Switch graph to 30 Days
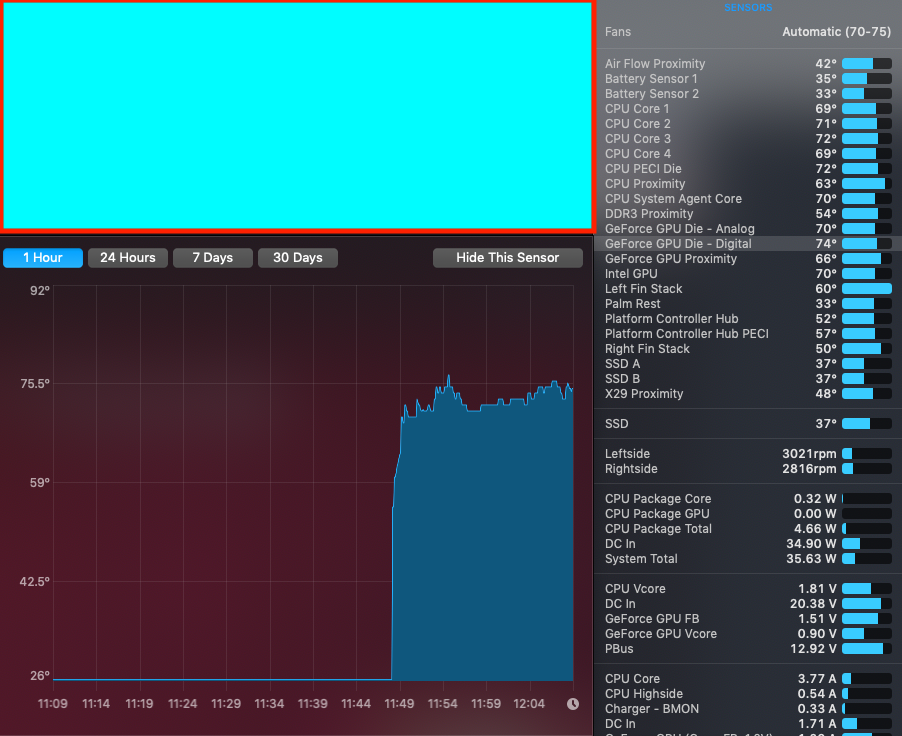 pos(298,258)
